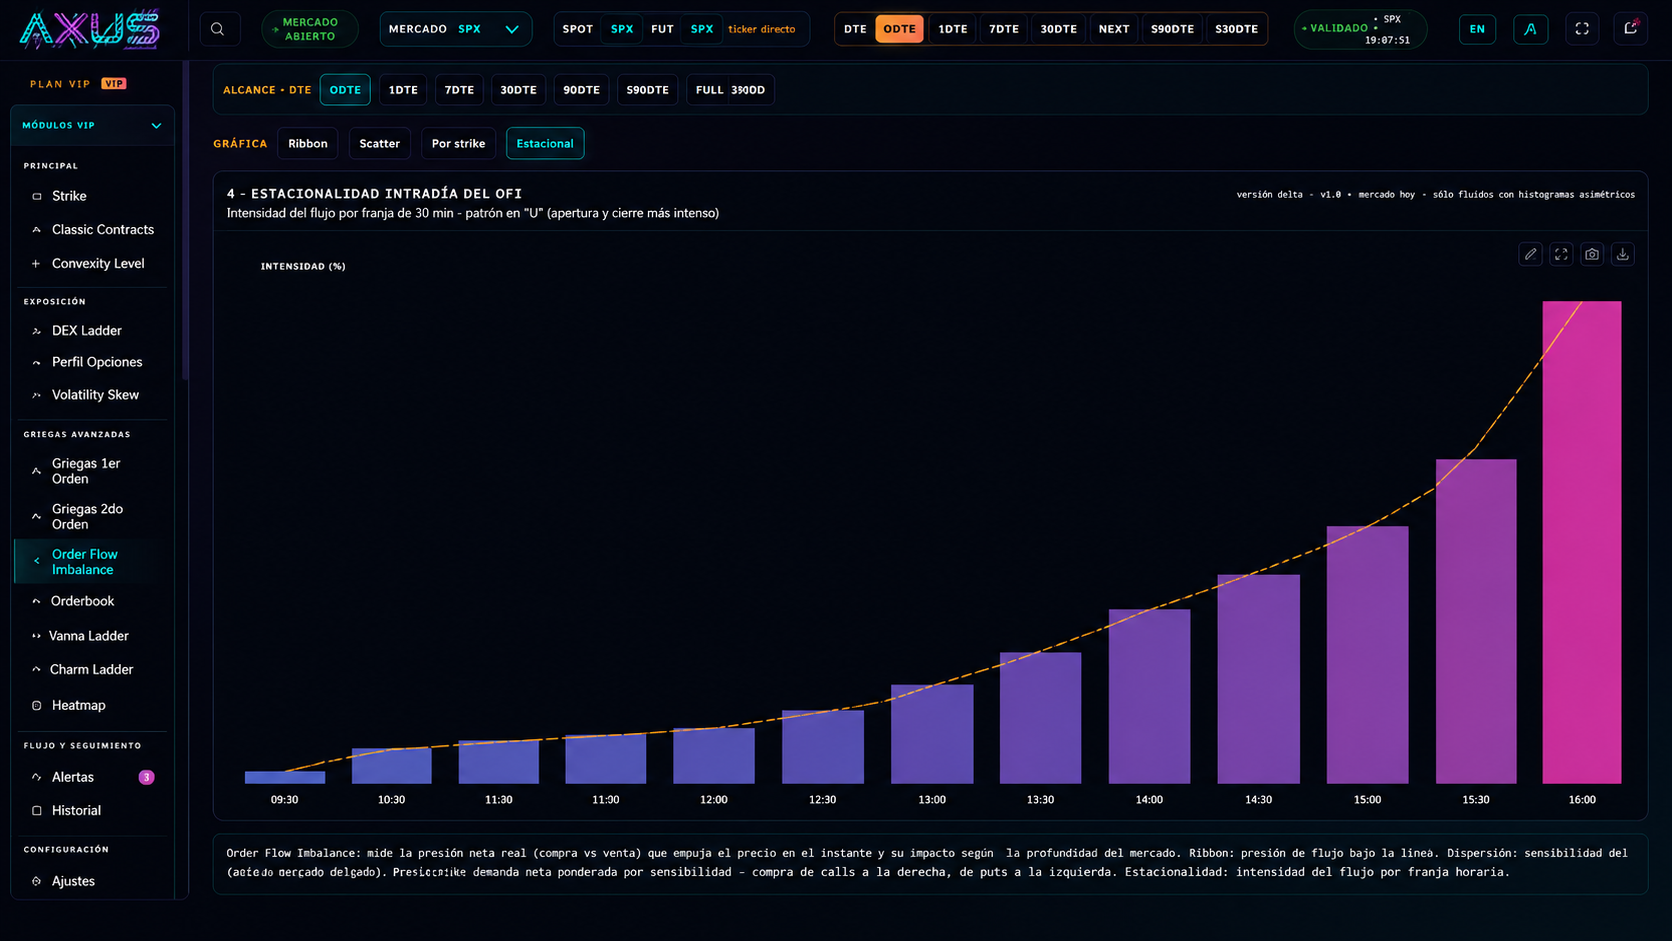Select the FULL 390D scope option
Screen dimensions: 1672x941
point(730,90)
